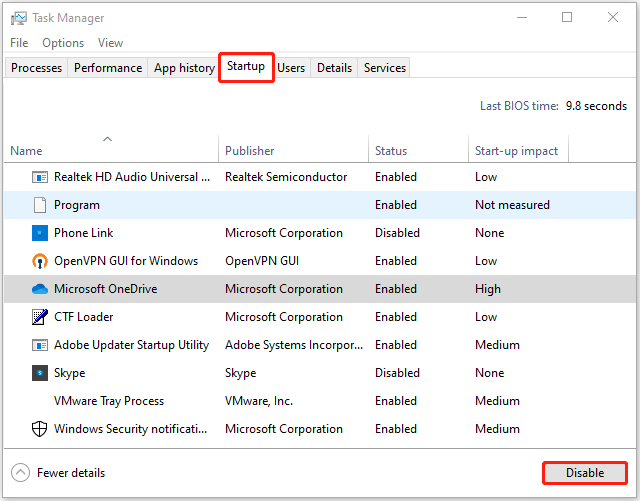This screenshot has height=501, width=640.
Task: Click Fewer details label text
Action: coord(71,473)
